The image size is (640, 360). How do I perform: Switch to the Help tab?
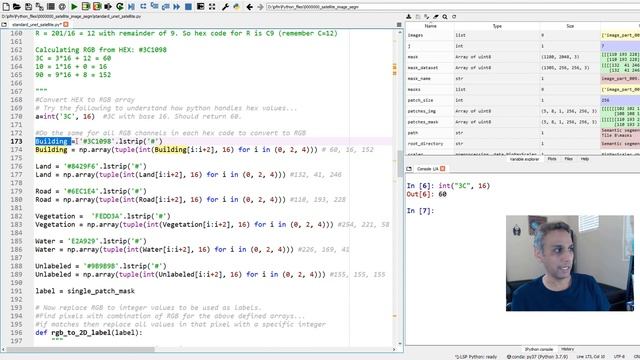[584, 159]
